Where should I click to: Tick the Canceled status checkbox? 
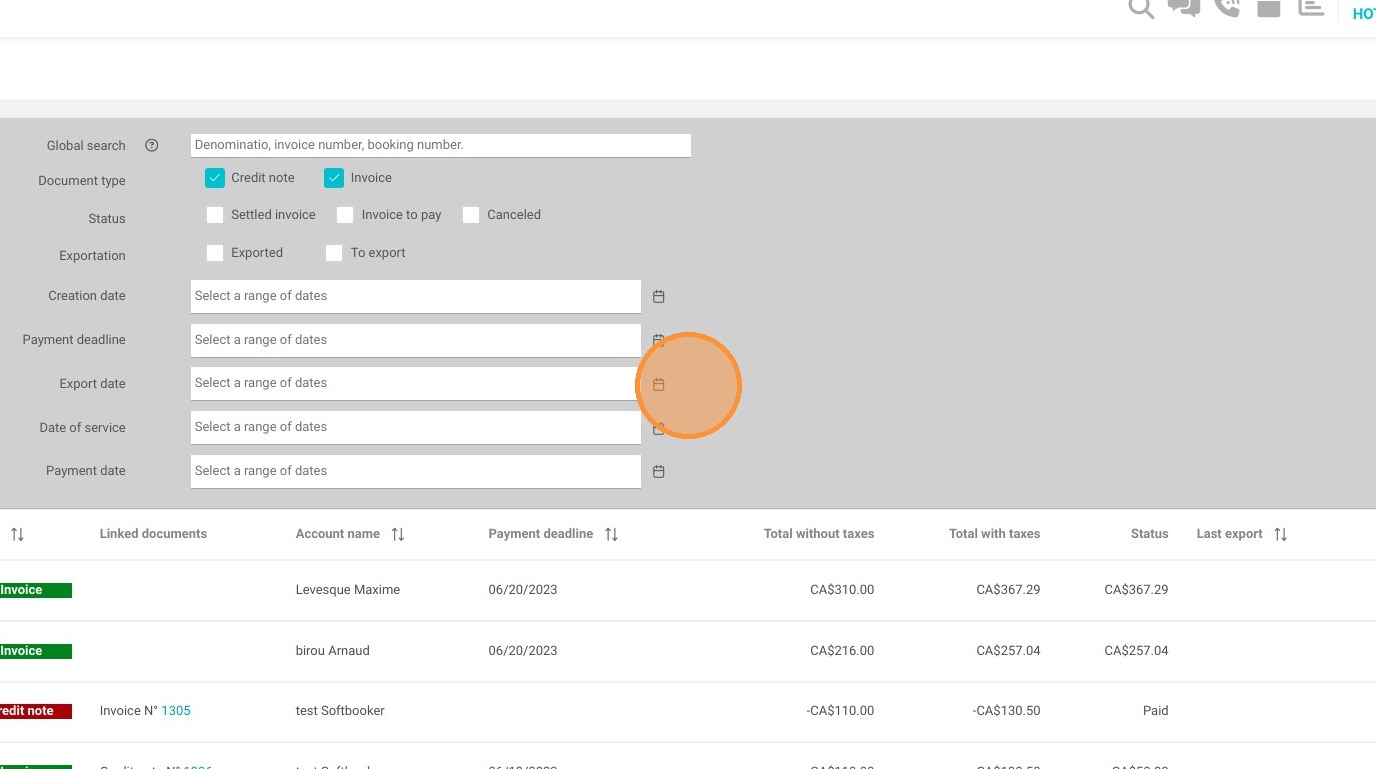coord(471,215)
